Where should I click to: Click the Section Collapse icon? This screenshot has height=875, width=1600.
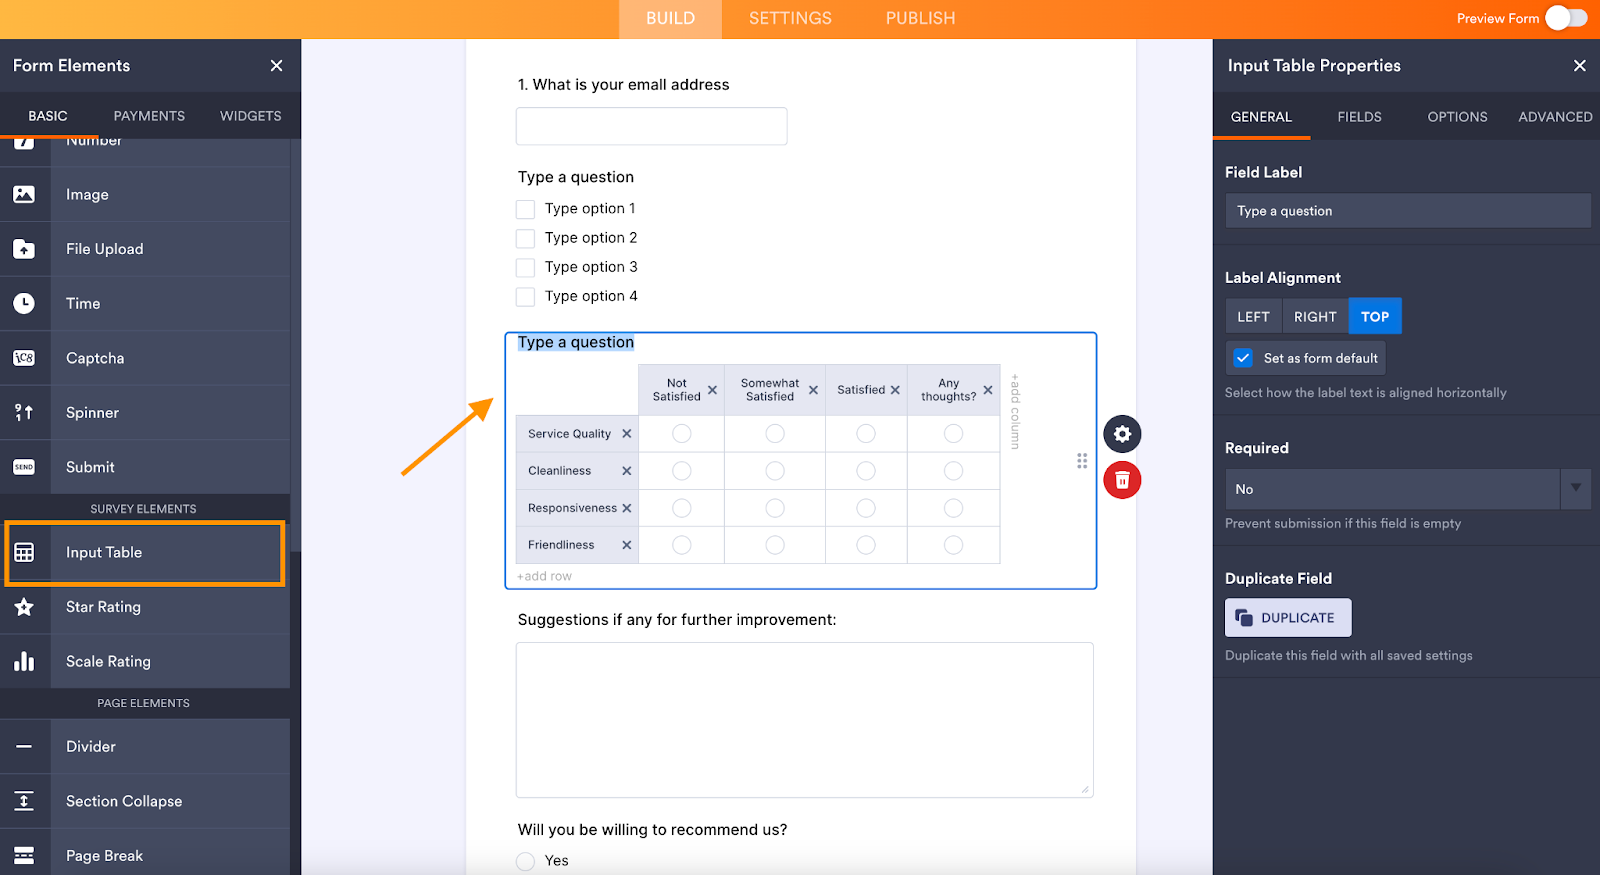click(24, 801)
